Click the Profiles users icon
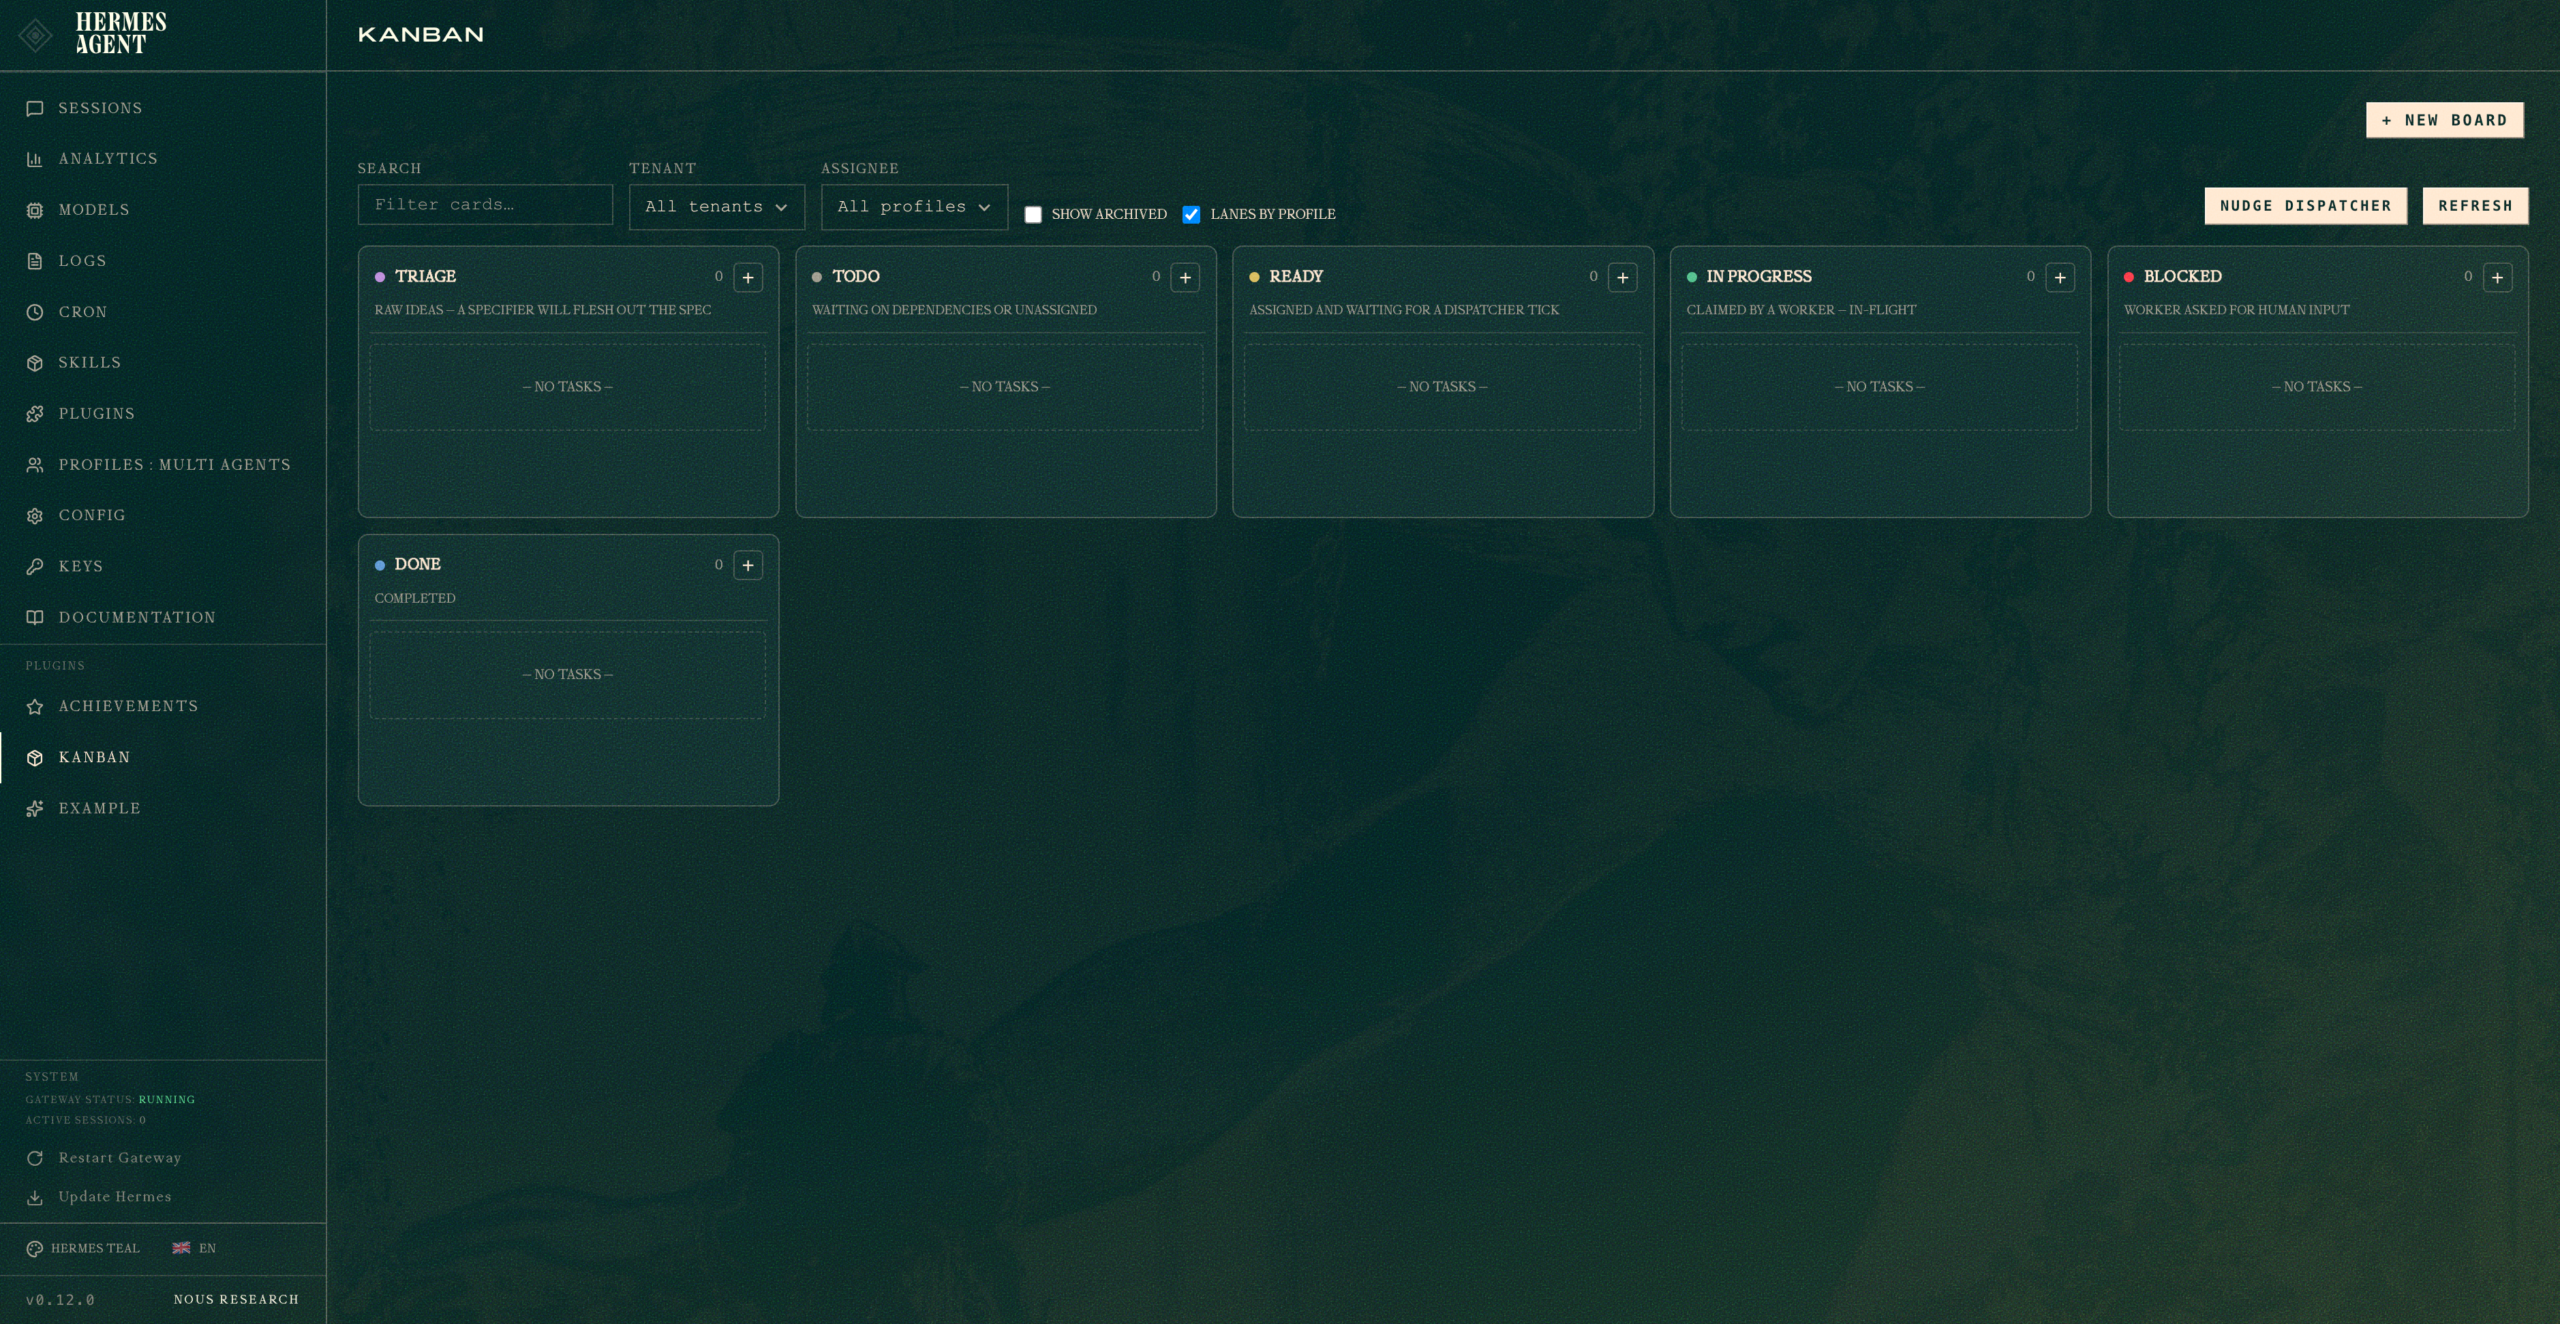The height and width of the screenshot is (1324, 2560). [x=35, y=465]
